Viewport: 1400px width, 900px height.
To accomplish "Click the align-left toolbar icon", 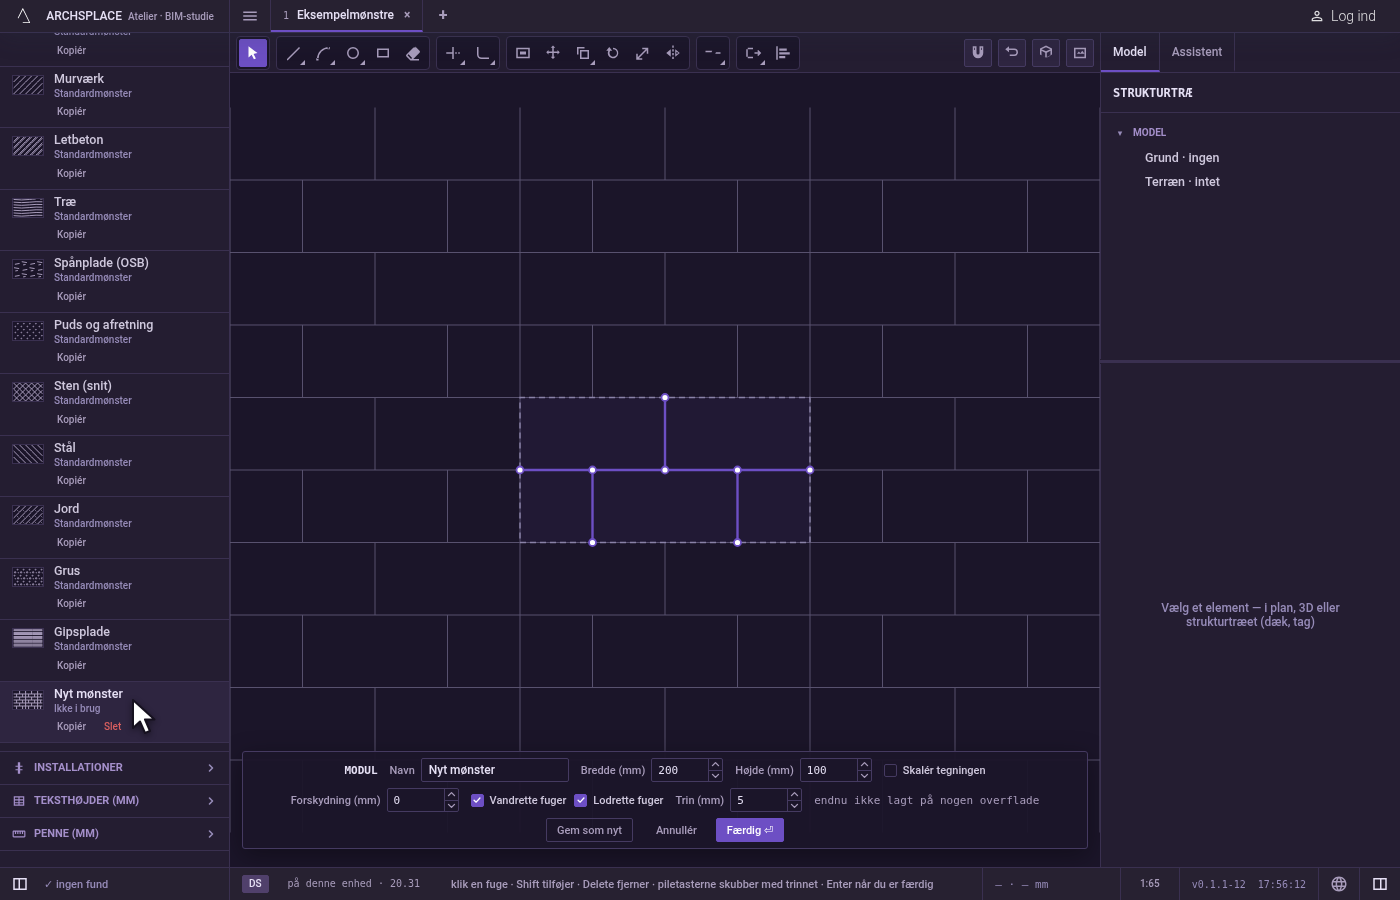I will pos(783,53).
